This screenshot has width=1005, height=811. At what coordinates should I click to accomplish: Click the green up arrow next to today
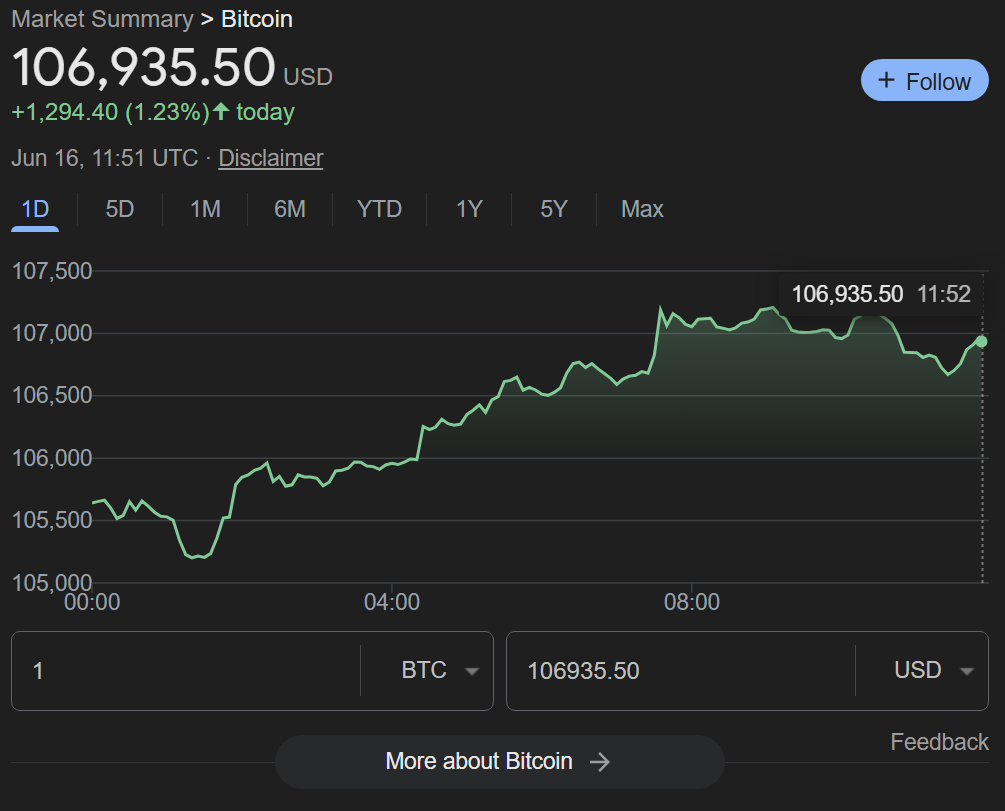click(x=221, y=112)
